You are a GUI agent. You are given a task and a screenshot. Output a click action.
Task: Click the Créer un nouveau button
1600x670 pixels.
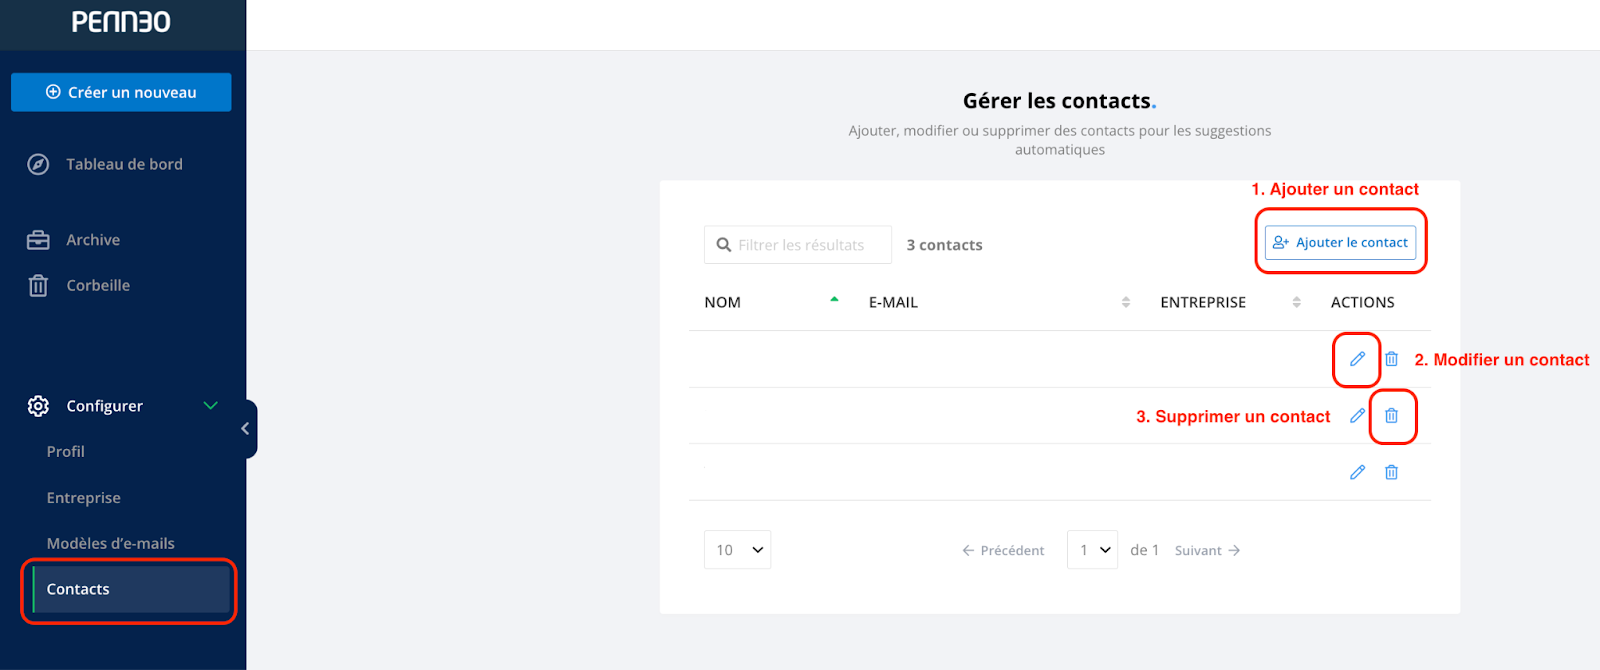(x=121, y=92)
